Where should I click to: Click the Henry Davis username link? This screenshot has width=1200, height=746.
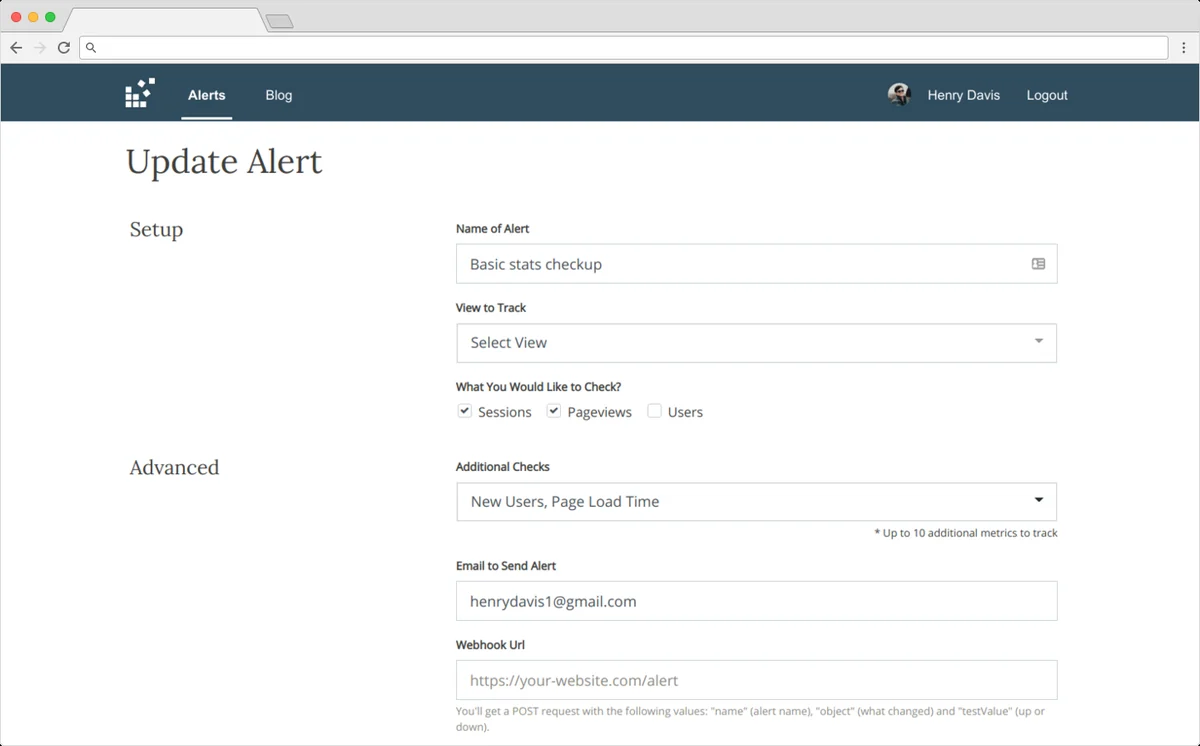coord(963,95)
